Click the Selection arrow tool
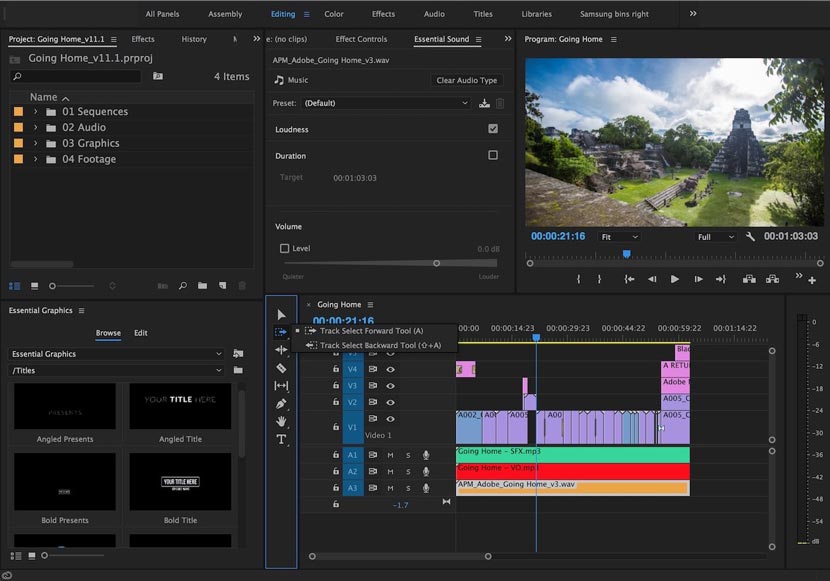Screen dimensions: 830x581 pos(281,316)
